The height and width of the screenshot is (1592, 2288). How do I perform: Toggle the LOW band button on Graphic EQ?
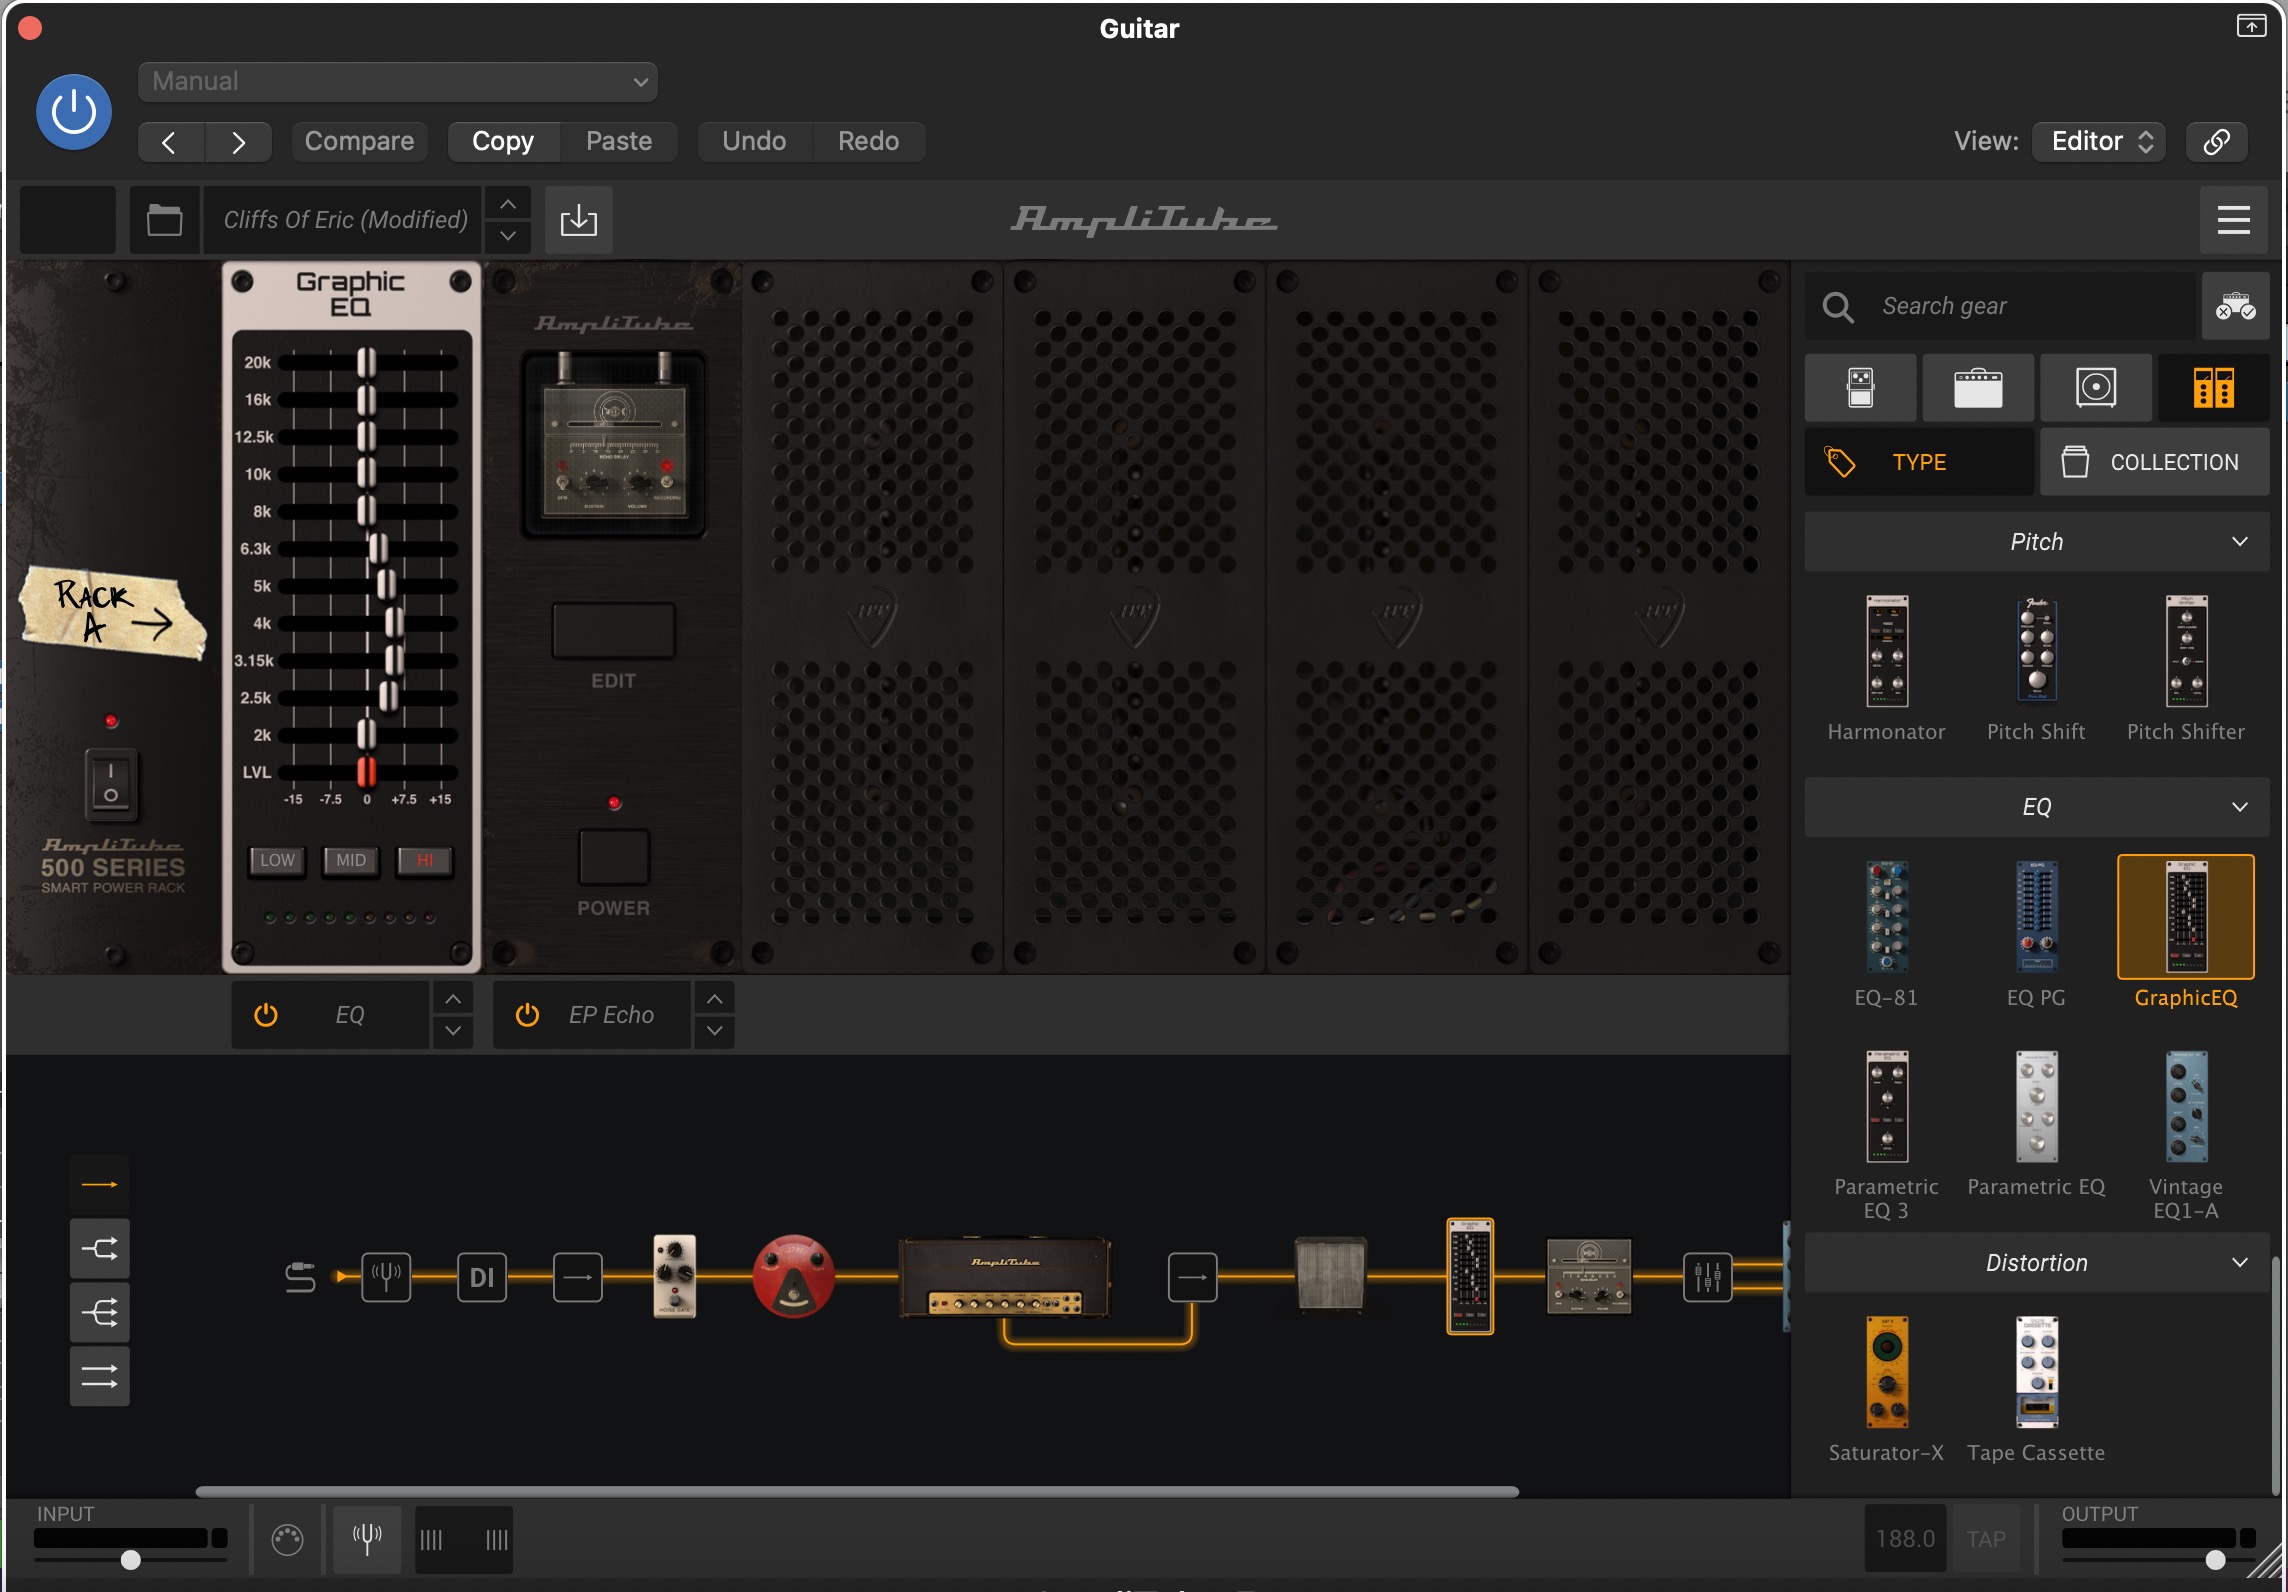tap(277, 861)
